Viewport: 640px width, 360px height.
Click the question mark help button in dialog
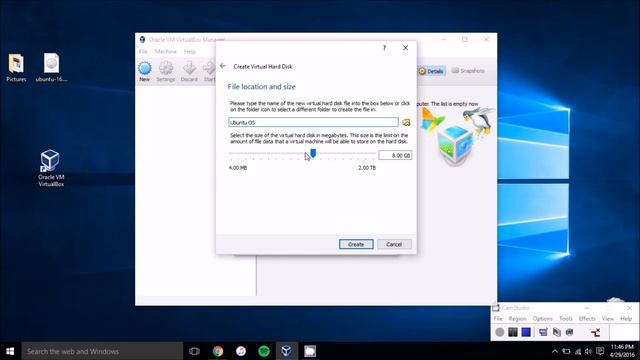coord(384,48)
